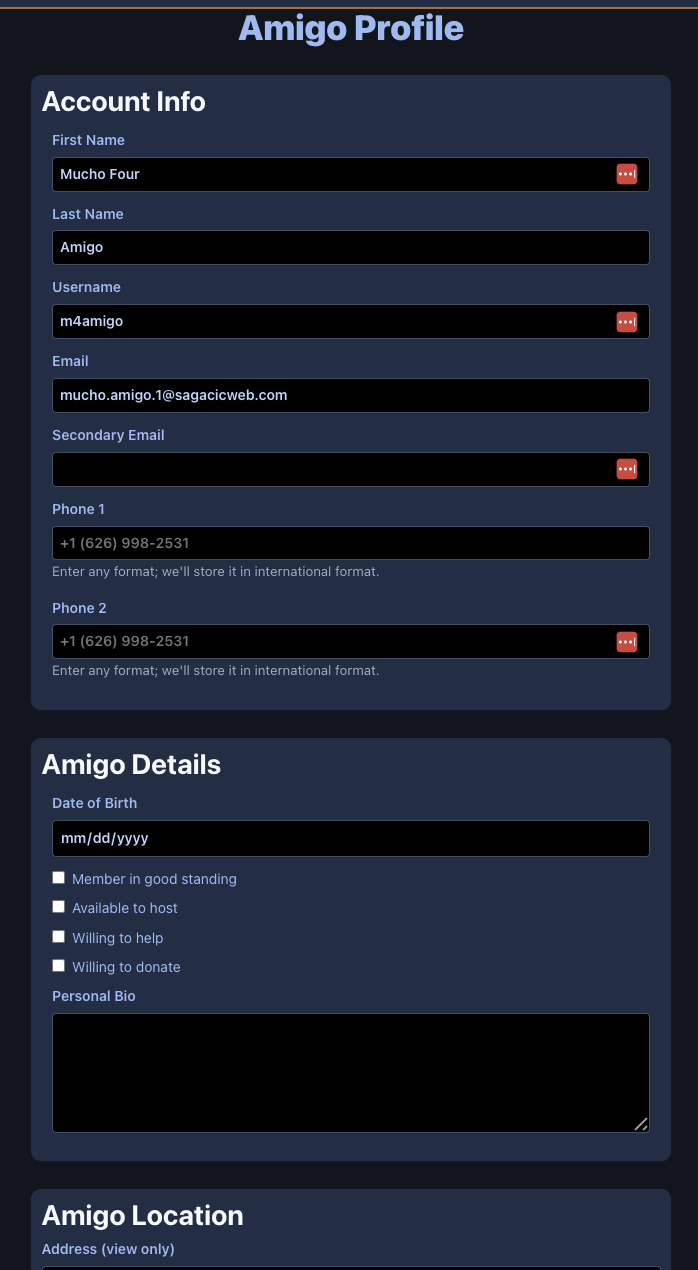Image resolution: width=698 pixels, height=1270 pixels.
Task: Check the Available to host option
Action: pos(58,906)
